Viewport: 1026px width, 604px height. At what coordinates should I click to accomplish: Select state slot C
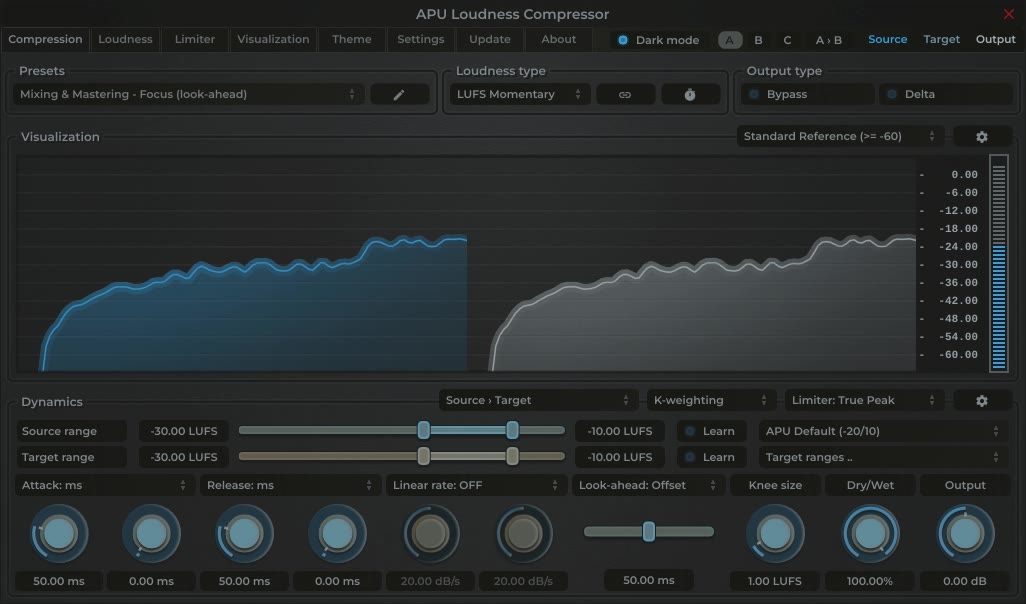coord(787,40)
